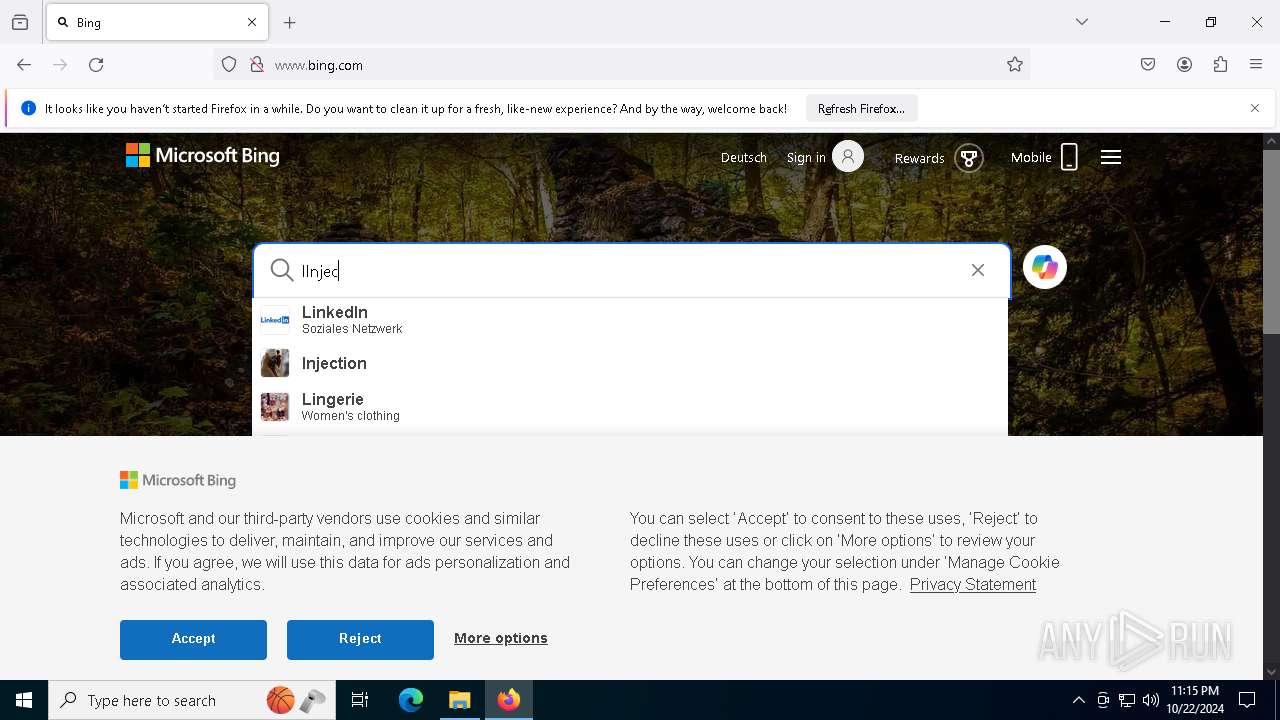The width and height of the screenshot is (1280, 720).
Task: Focus the www.bing.com address bar
Action: coord(620,65)
